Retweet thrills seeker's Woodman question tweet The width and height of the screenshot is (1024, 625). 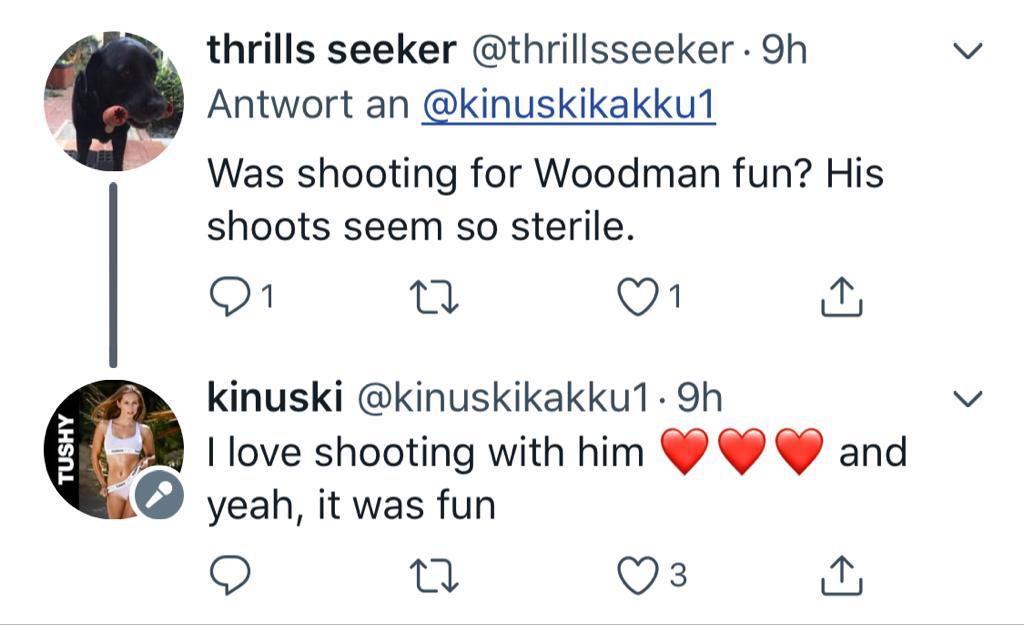tap(435, 296)
